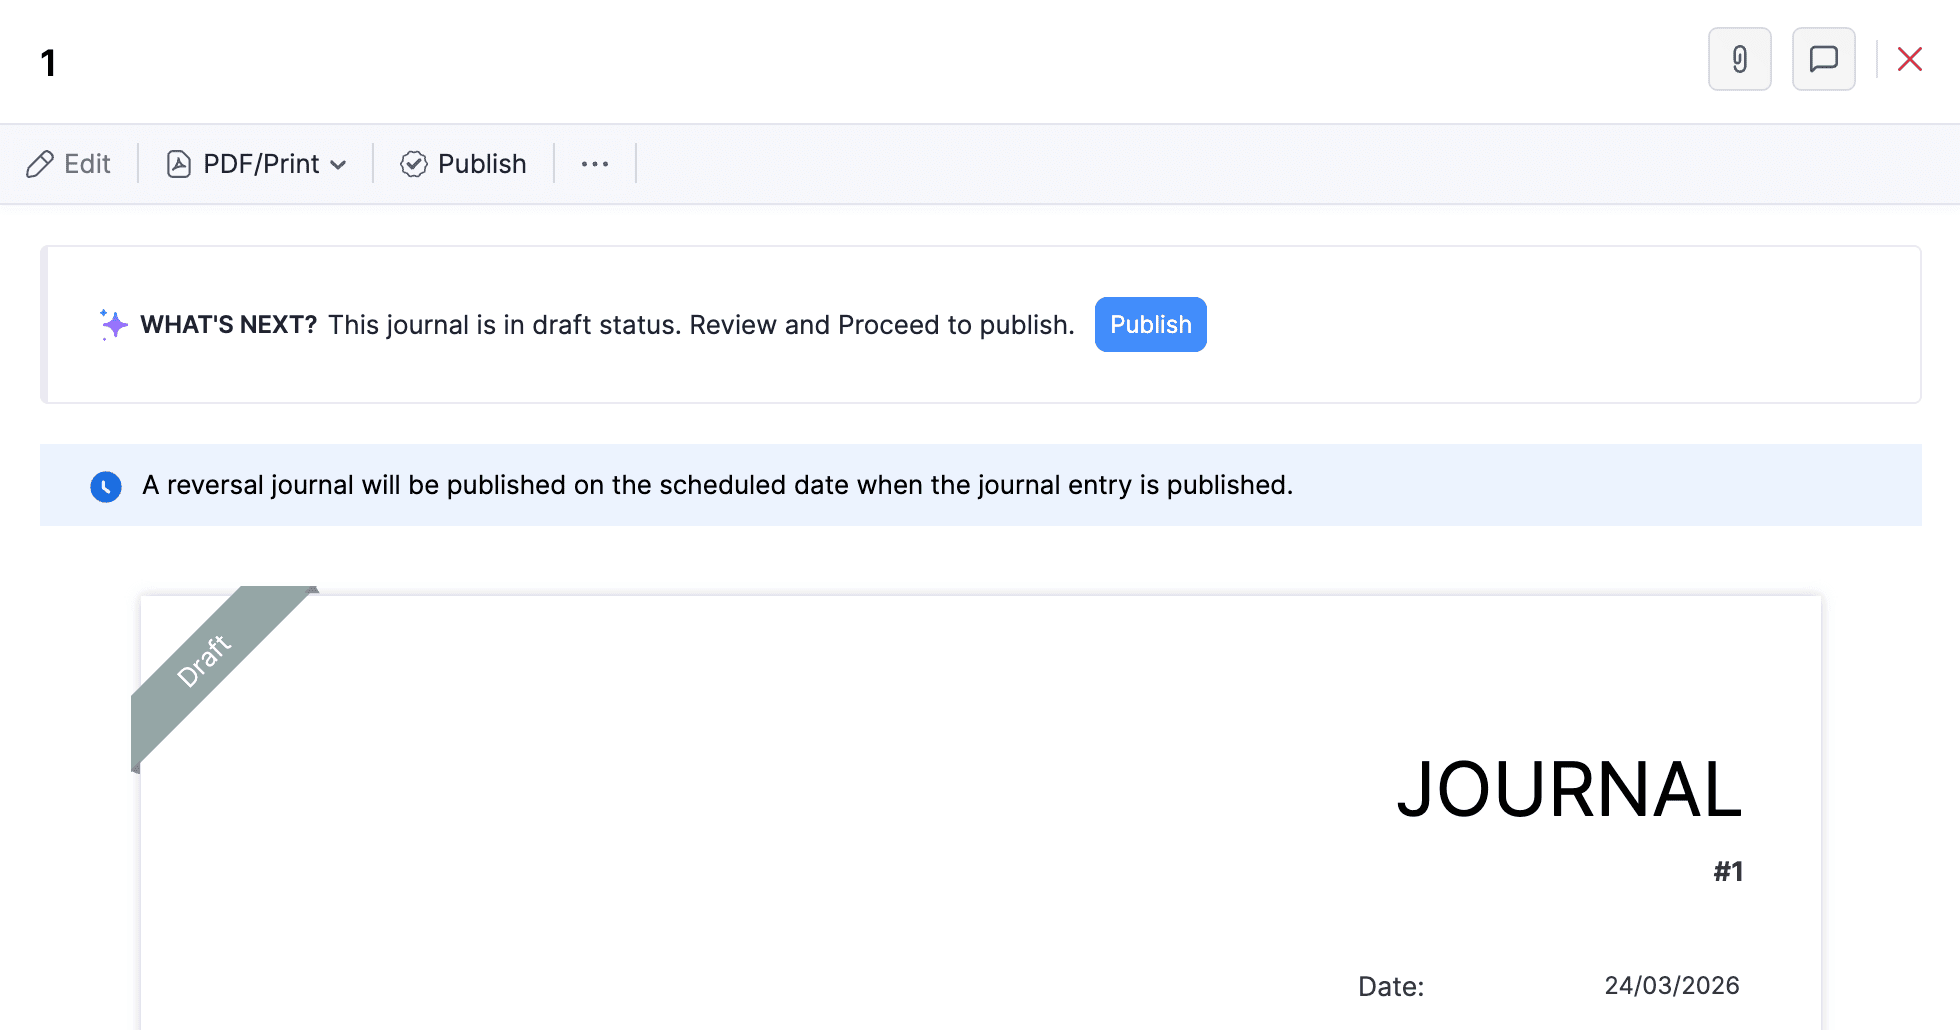
Task: Open the ellipsis overflow menu in the toolbar
Action: coord(595,163)
